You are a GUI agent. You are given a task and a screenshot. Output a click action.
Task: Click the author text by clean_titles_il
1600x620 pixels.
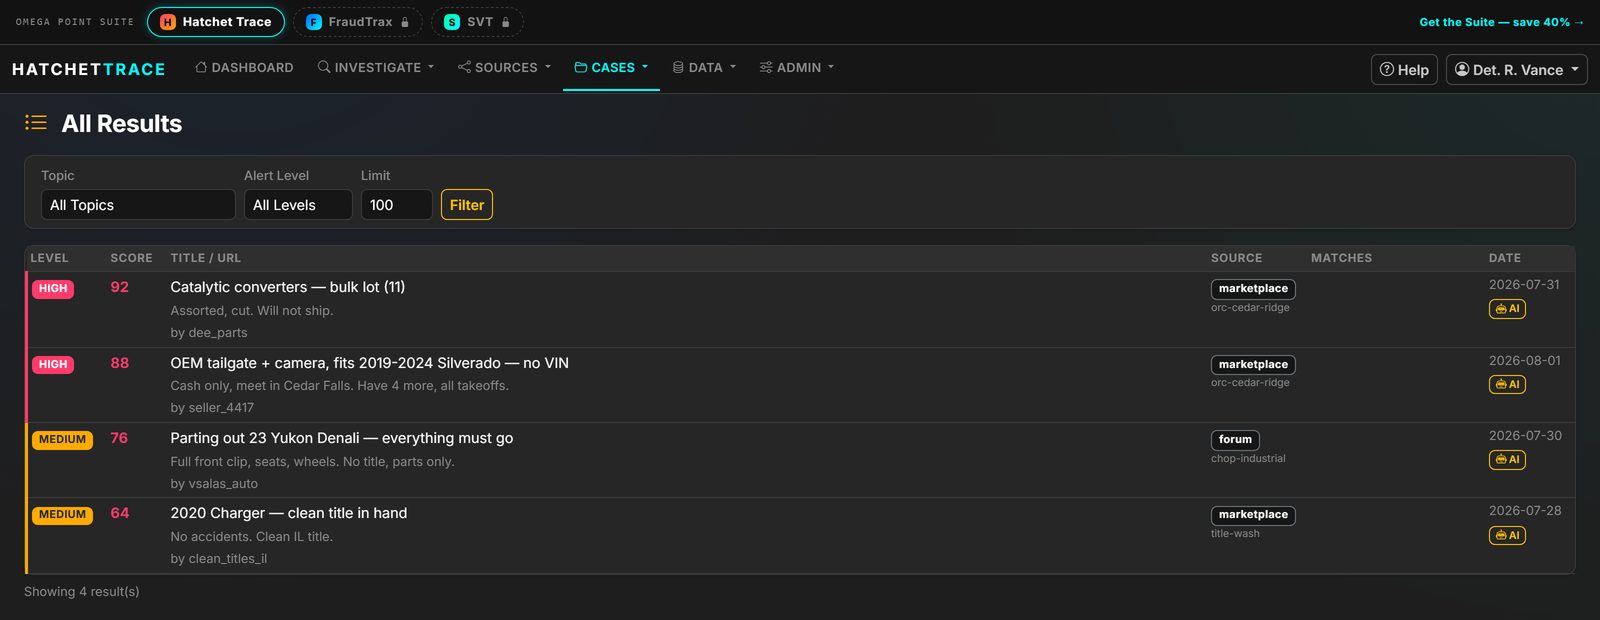[x=219, y=559]
